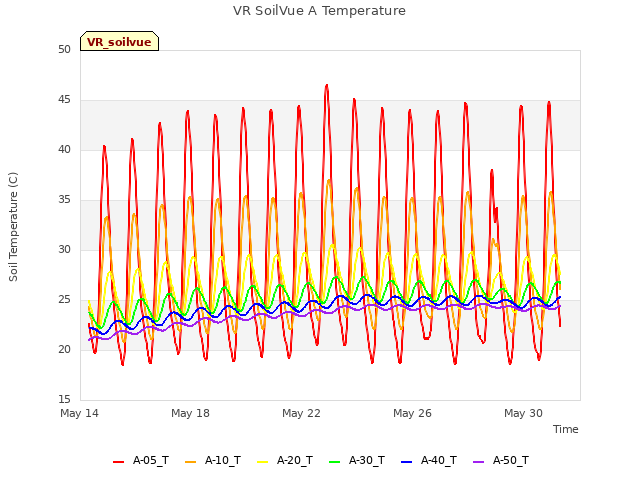Click the 30 y-axis tick label

click(64, 249)
